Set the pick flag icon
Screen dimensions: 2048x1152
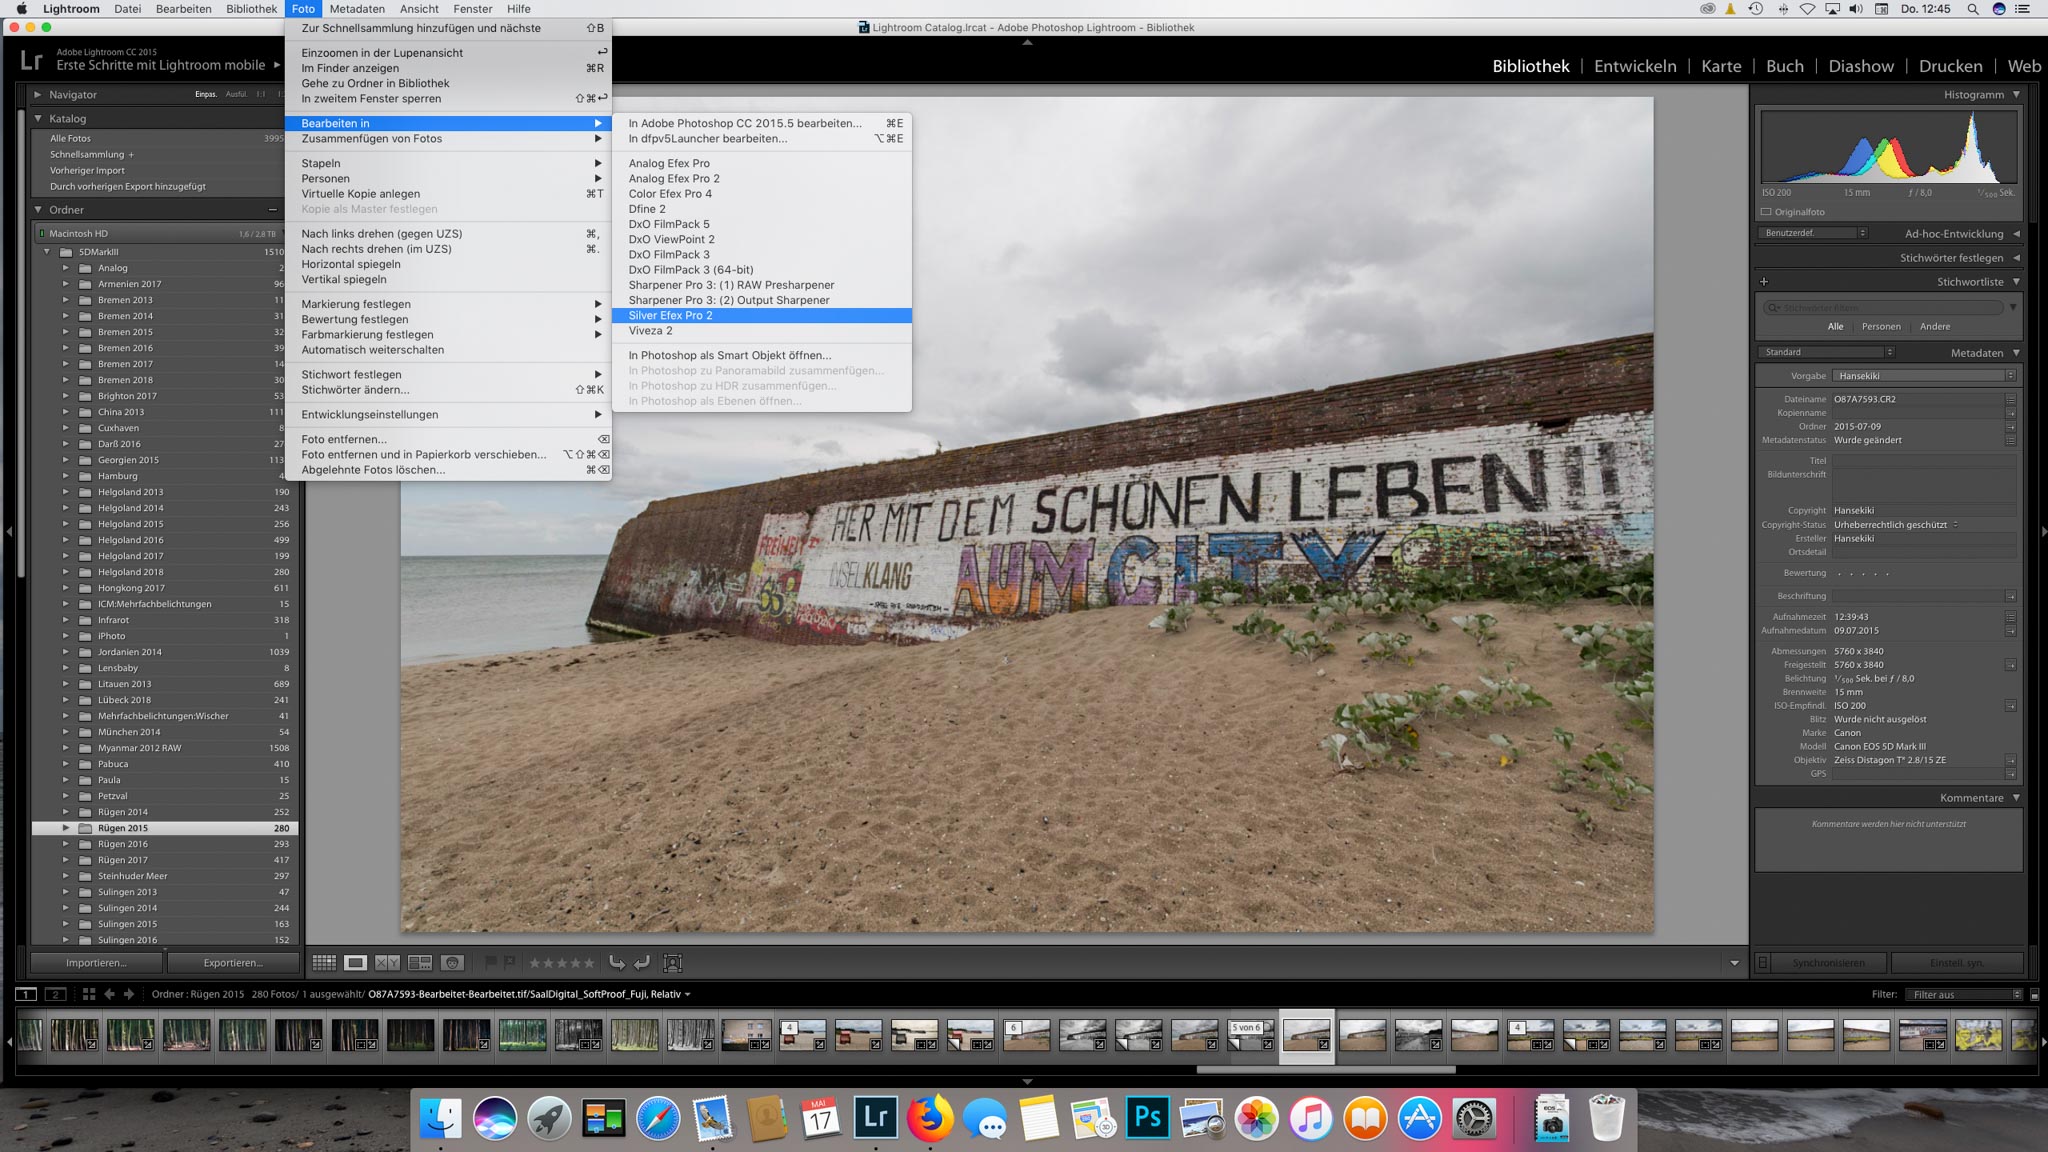491,963
